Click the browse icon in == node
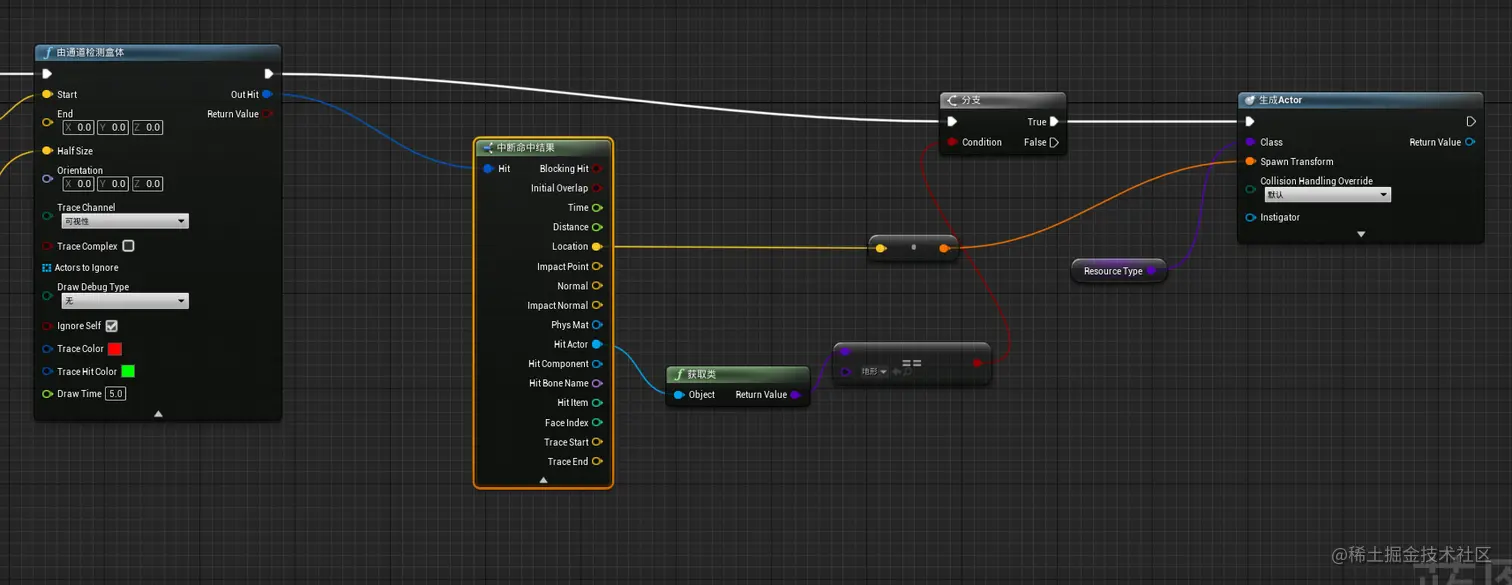This screenshot has width=1512, height=585. point(909,372)
